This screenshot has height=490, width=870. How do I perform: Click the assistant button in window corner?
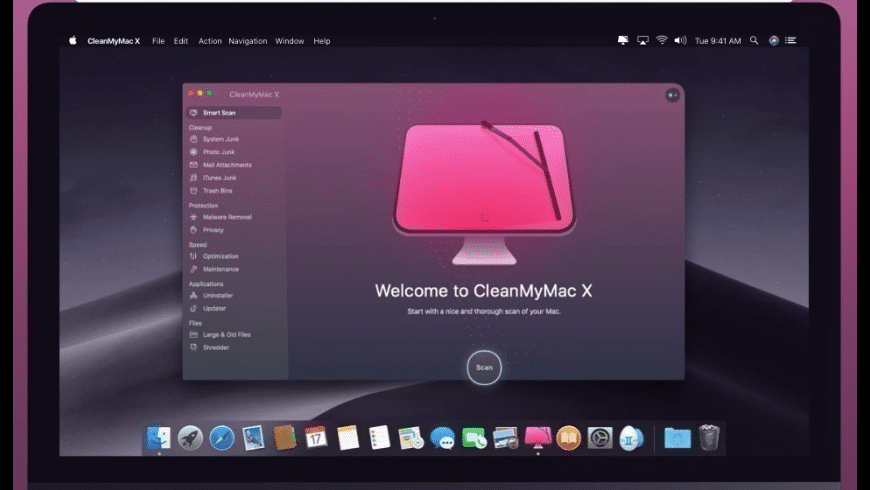672,95
